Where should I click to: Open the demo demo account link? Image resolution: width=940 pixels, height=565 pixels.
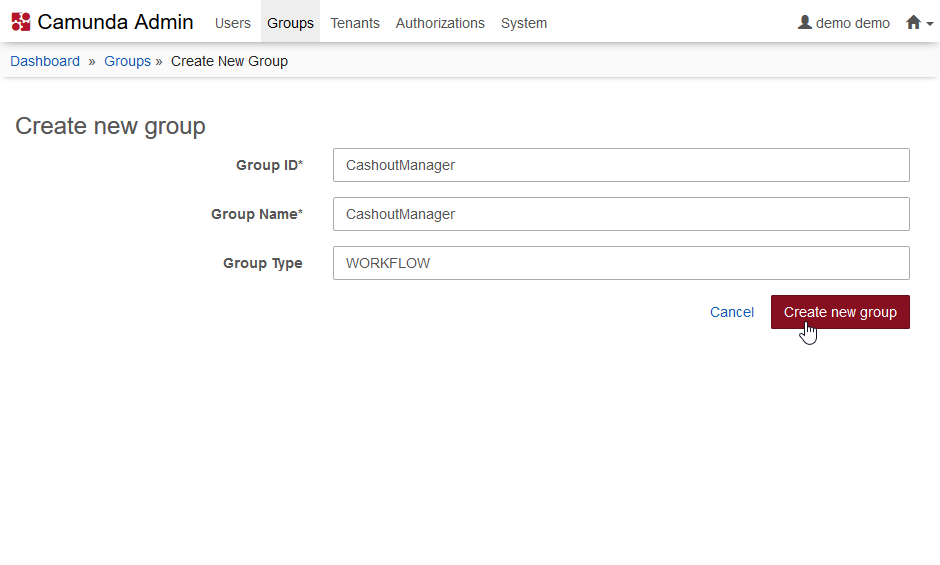click(x=852, y=23)
